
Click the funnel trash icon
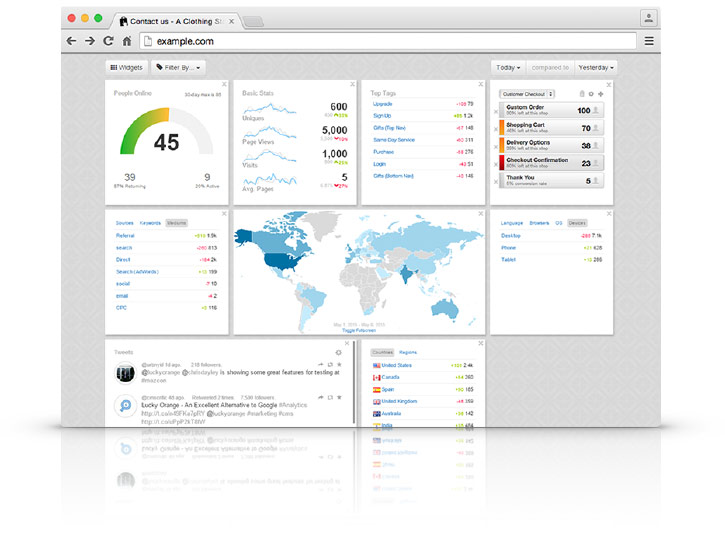582,94
